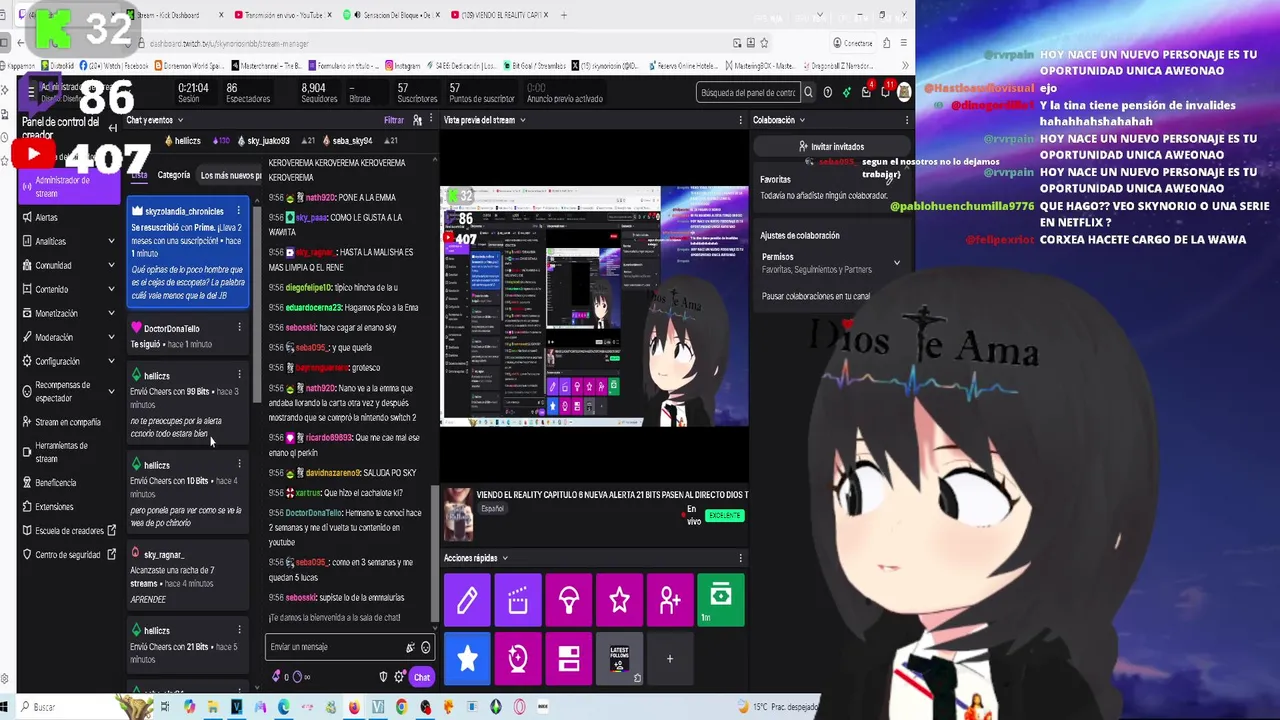Expand the Monetización sidebar section
Viewport: 1280px width, 720px height.
click(x=111, y=313)
